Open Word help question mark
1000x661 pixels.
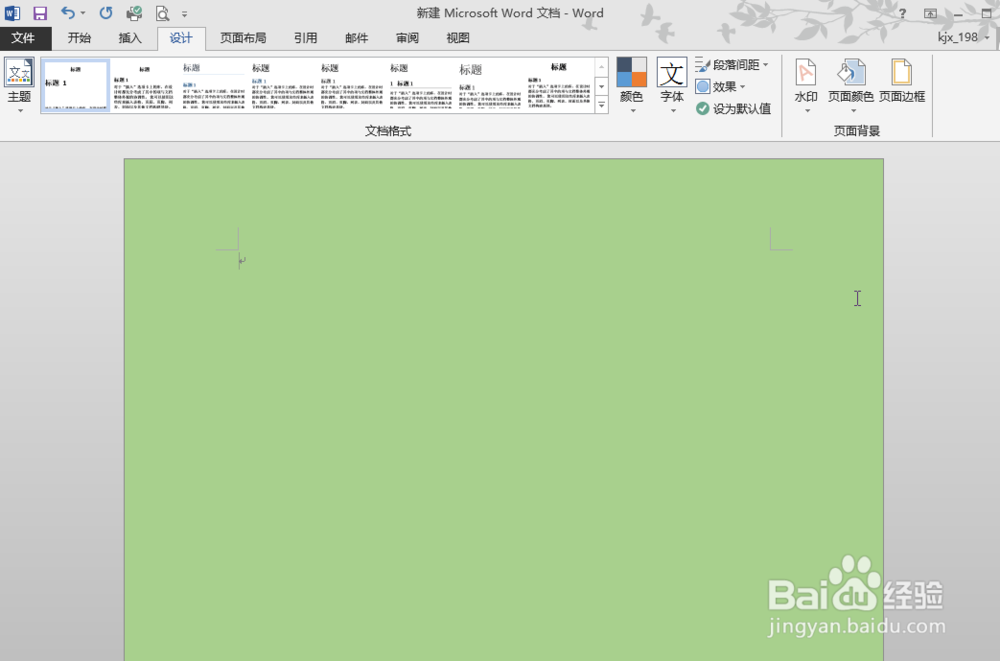[902, 13]
